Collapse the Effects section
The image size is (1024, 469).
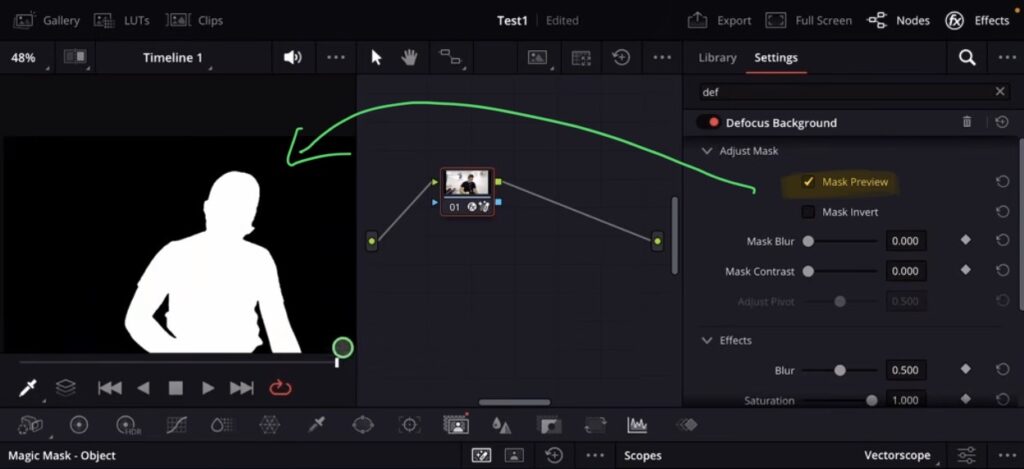tap(707, 340)
